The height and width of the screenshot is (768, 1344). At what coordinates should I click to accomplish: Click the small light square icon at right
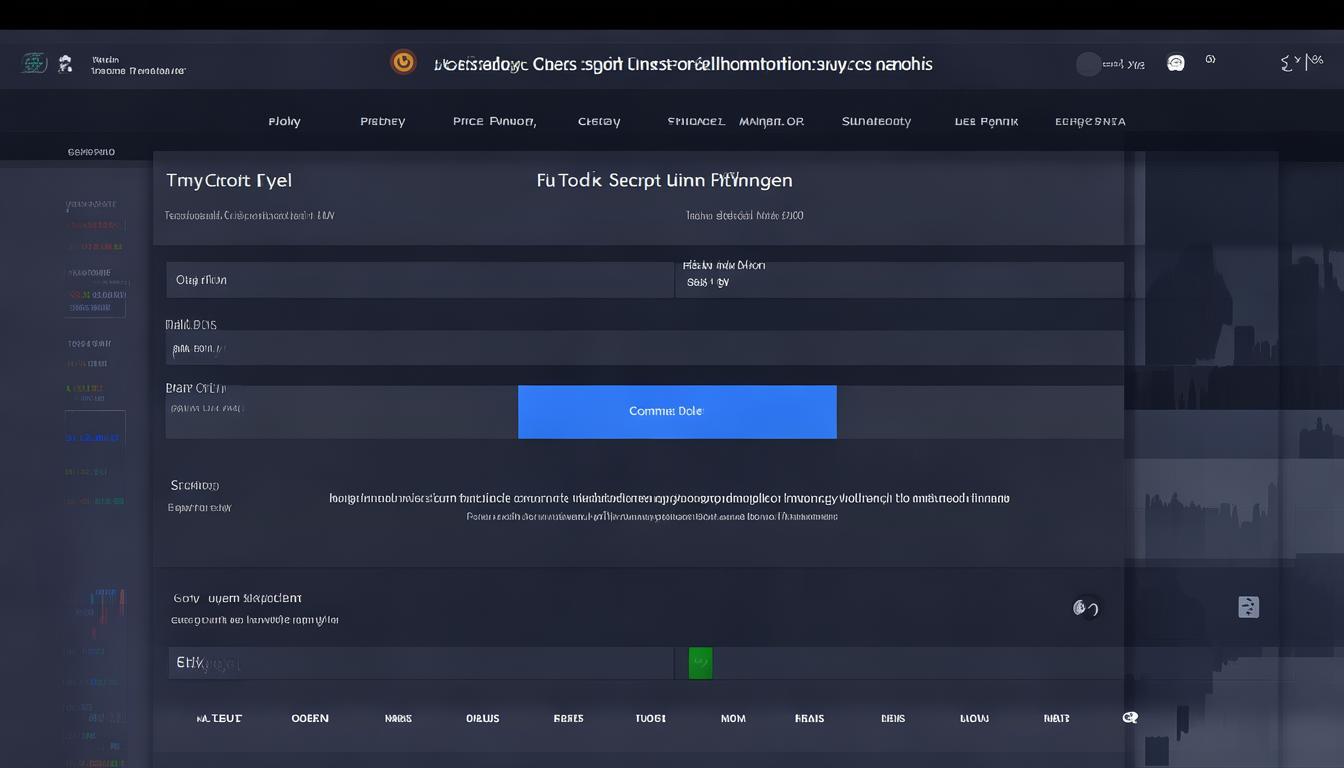tap(1248, 607)
